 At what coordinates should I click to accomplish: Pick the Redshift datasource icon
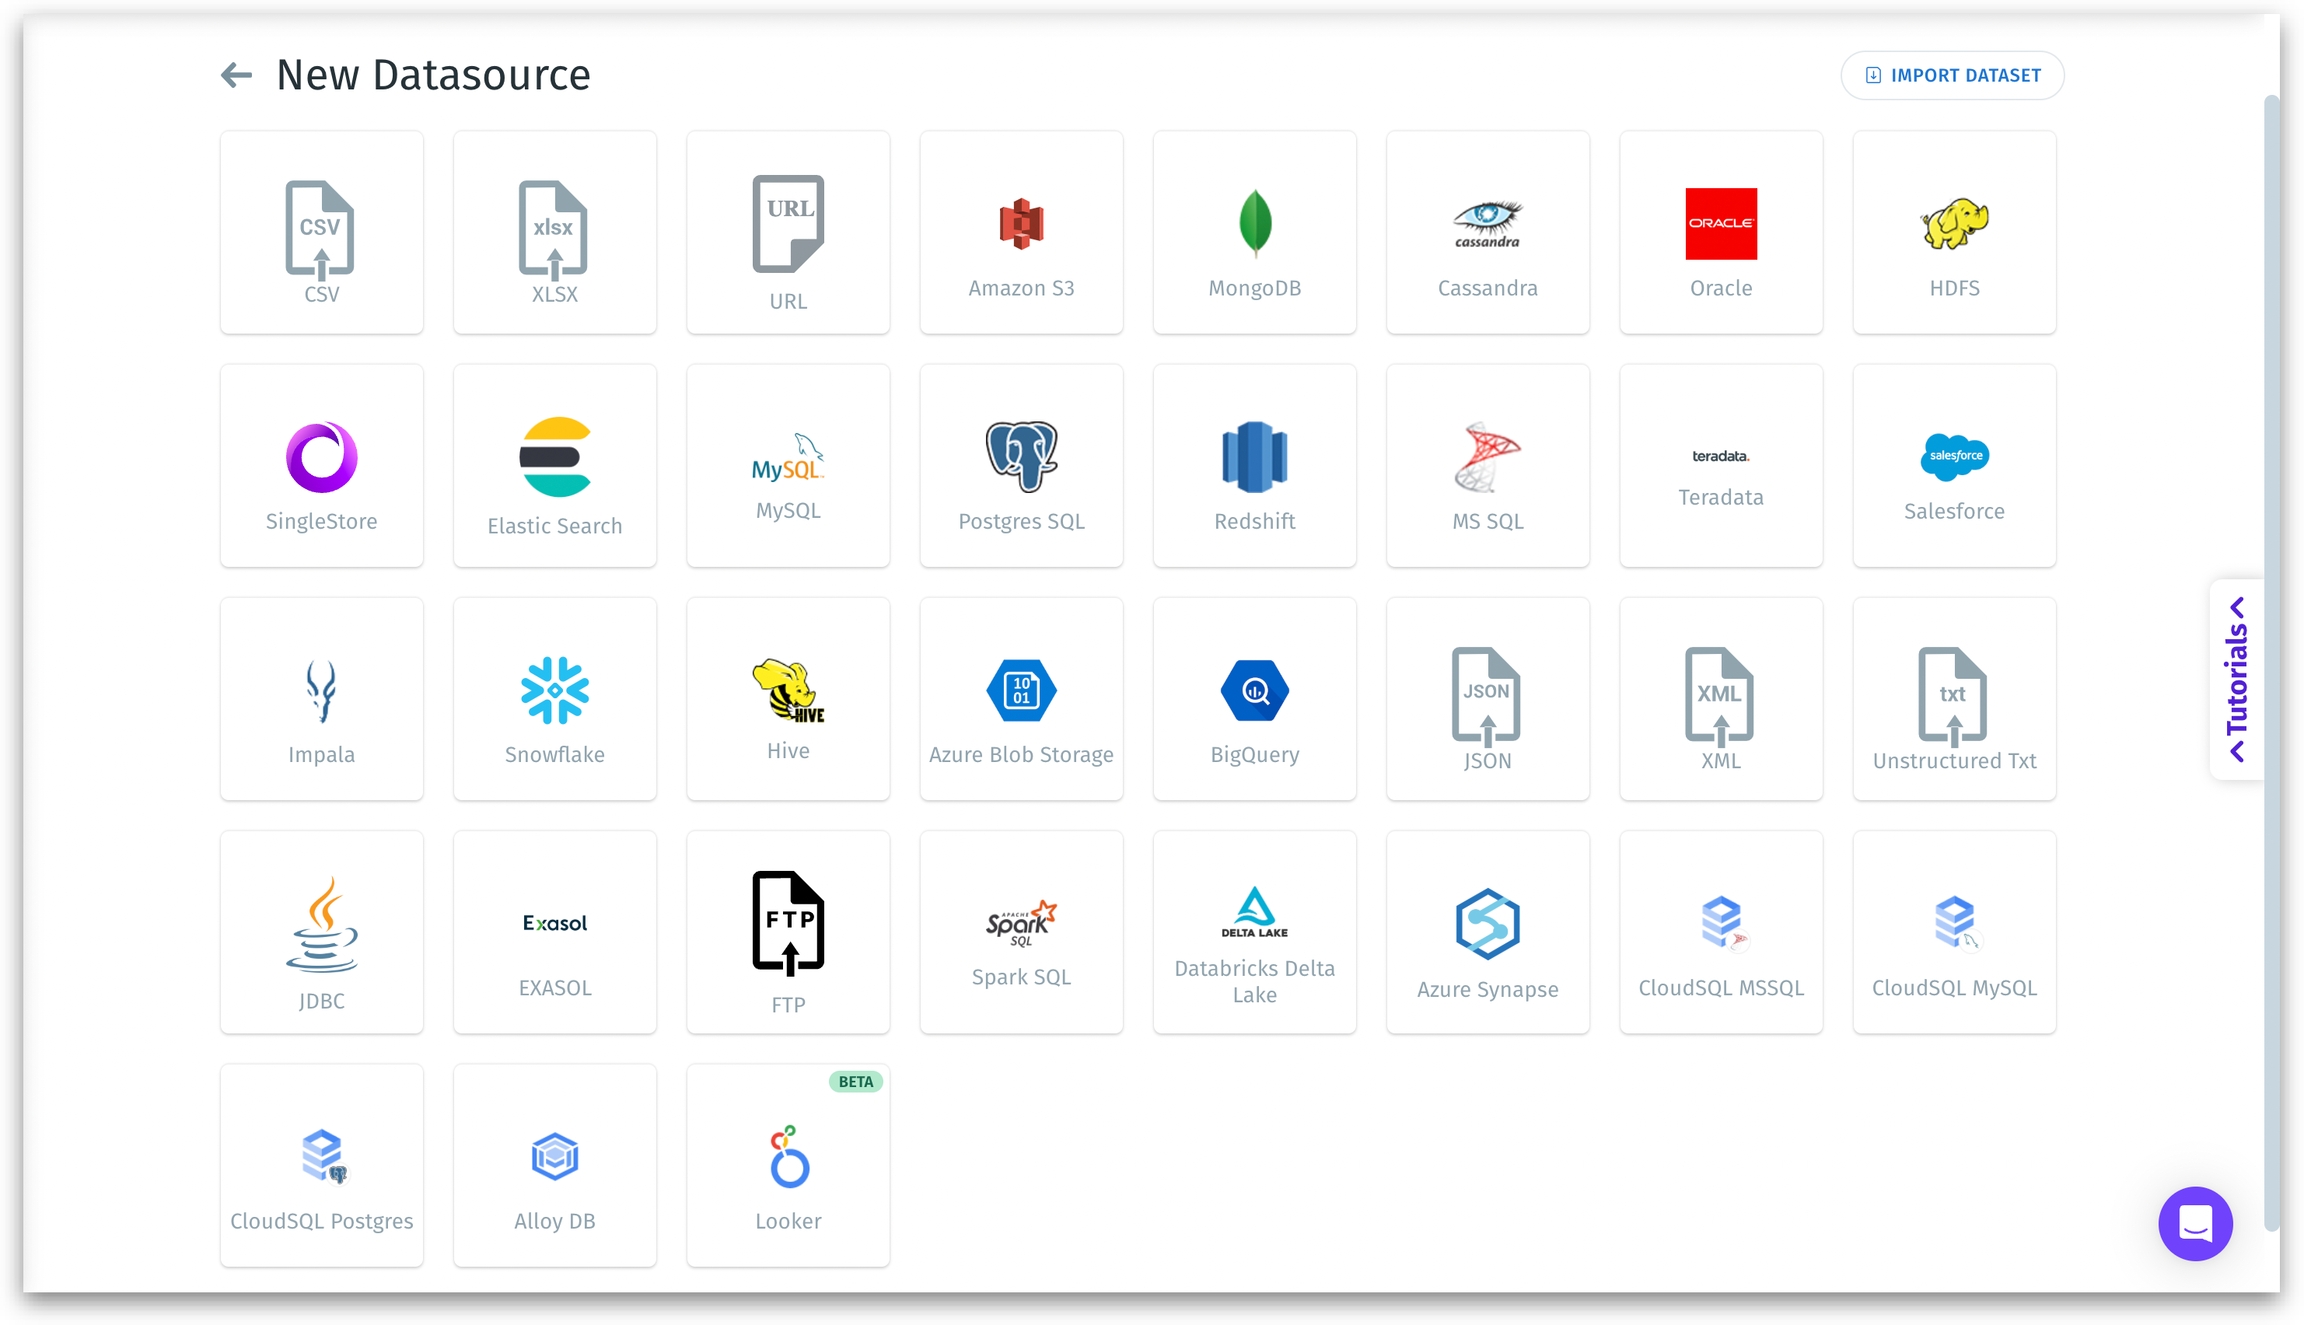1254,456
